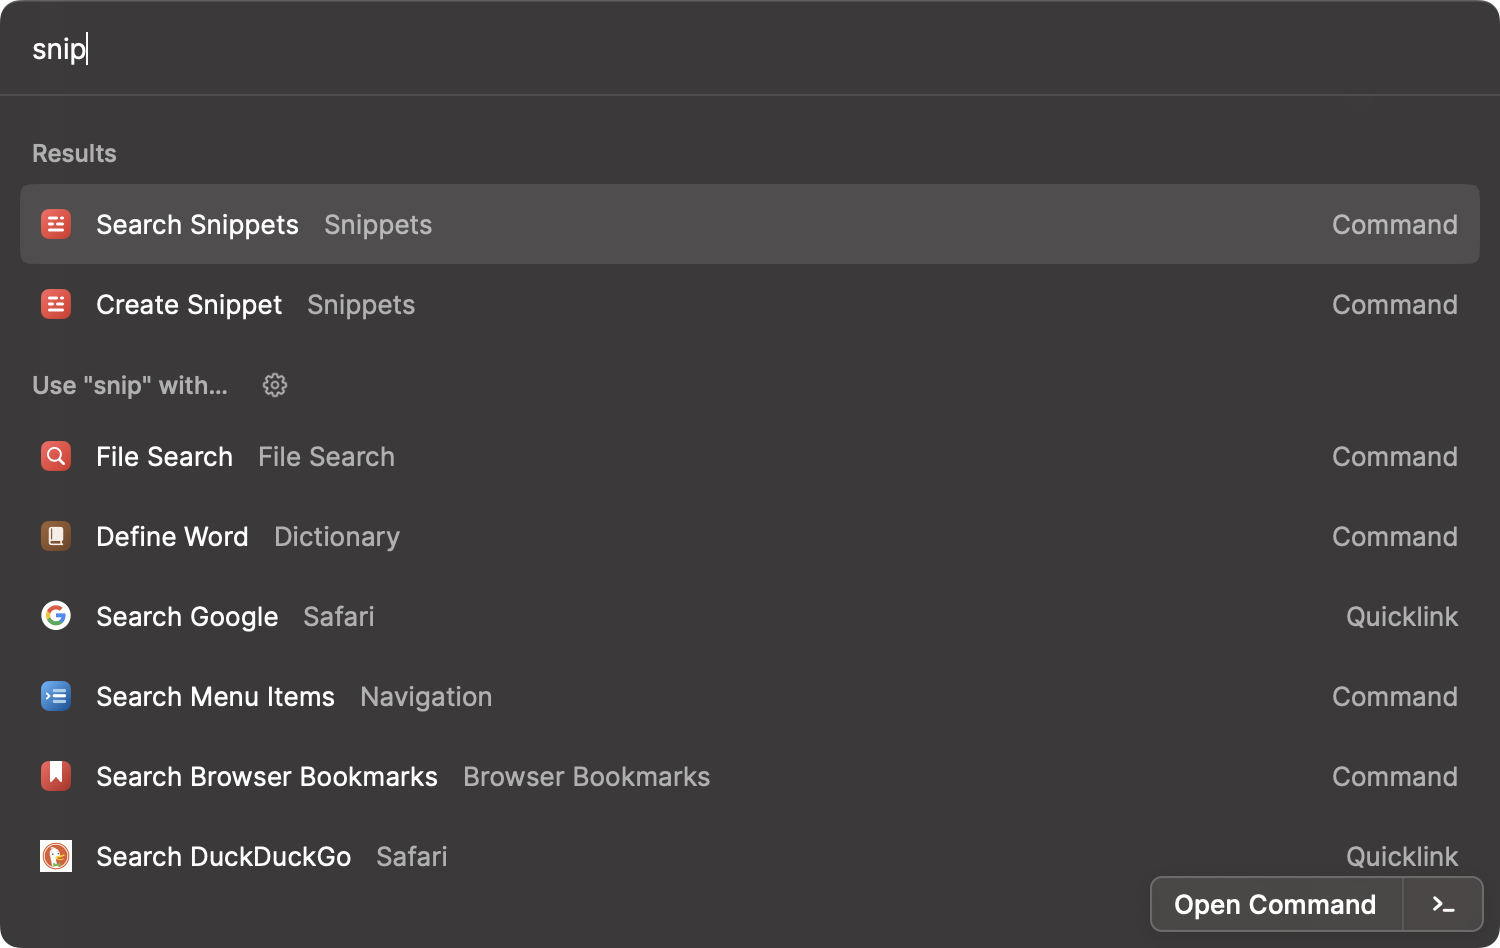The height and width of the screenshot is (948, 1500).
Task: Click the Create Snippet icon
Action: [56, 304]
